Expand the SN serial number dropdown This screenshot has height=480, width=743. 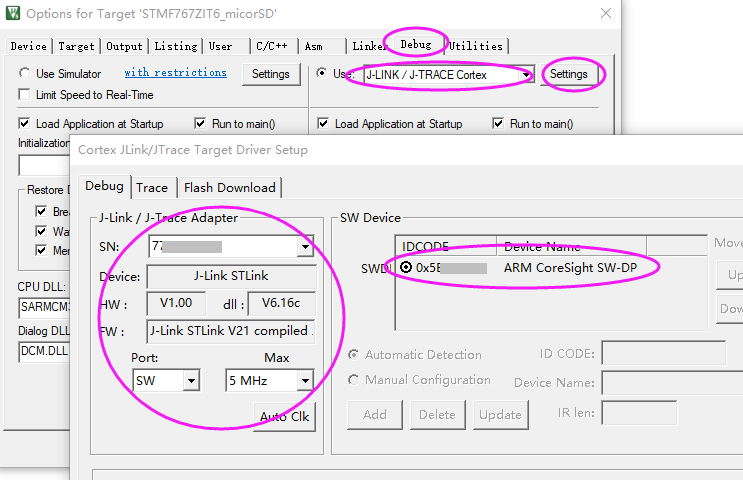pos(305,246)
